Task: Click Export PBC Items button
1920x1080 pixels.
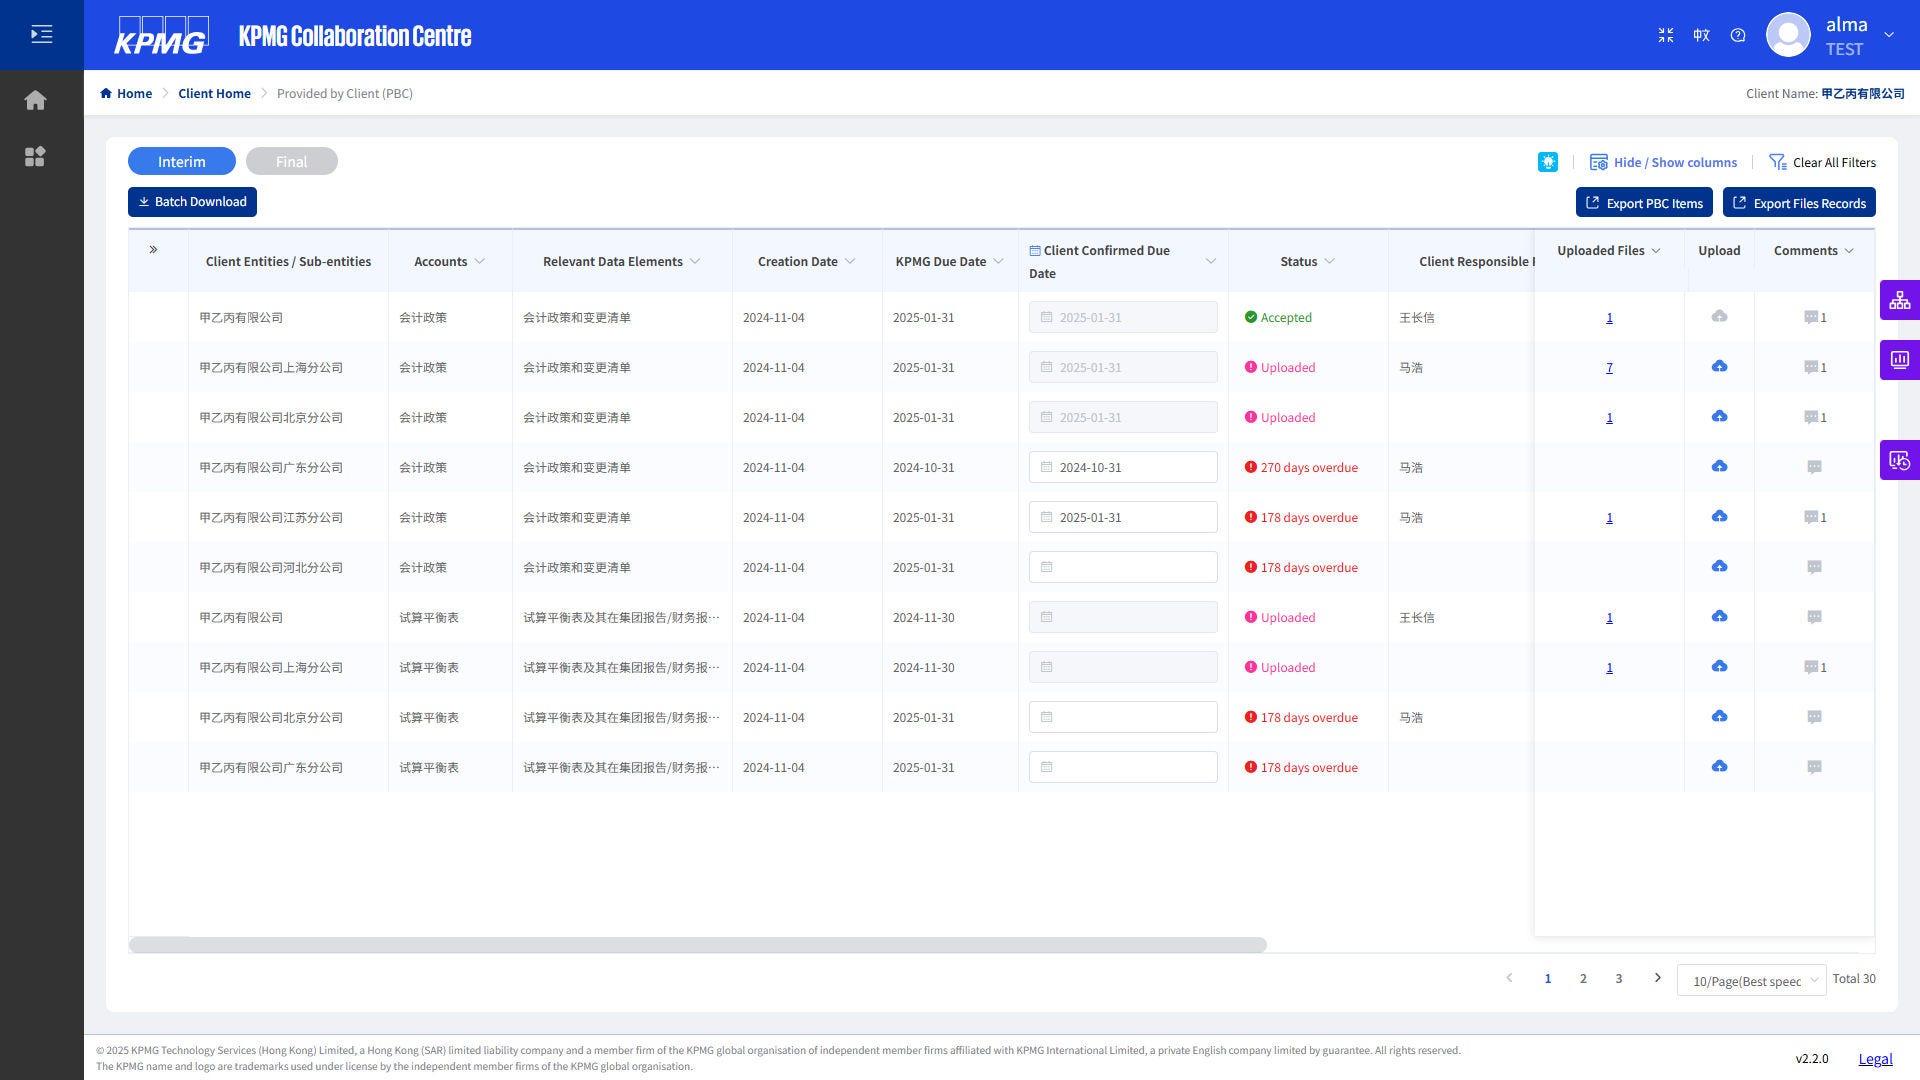Action: [1643, 203]
